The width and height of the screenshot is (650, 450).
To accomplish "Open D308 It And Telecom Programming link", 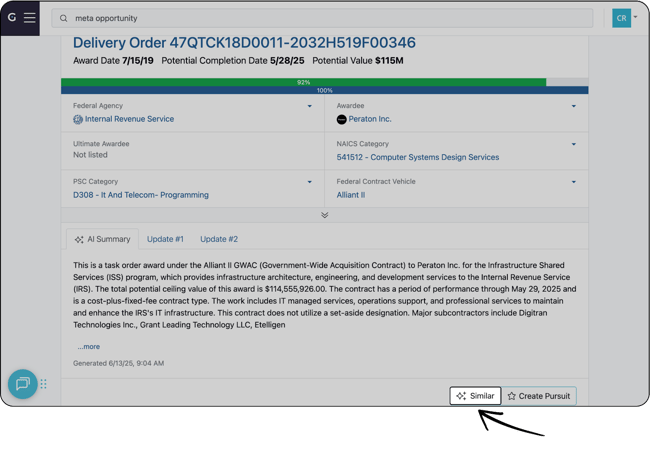I will (141, 195).
